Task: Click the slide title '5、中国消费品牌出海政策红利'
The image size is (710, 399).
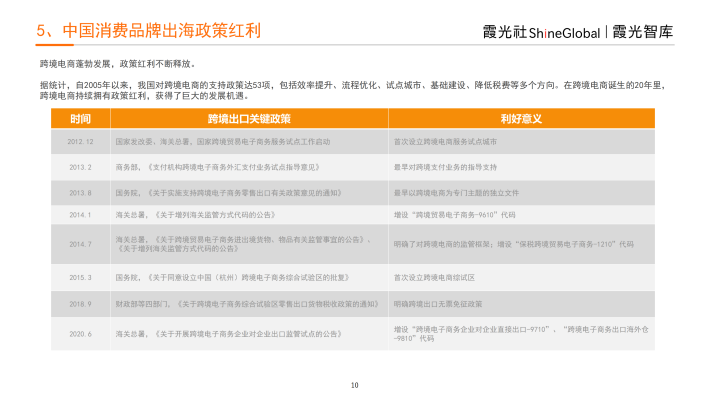Action: (x=149, y=31)
